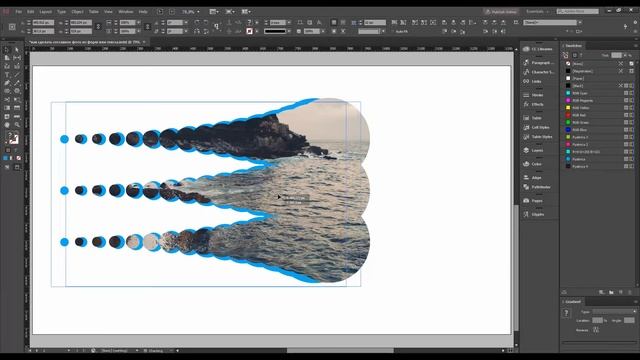
Task: Open the Object menu
Action: click(77, 12)
